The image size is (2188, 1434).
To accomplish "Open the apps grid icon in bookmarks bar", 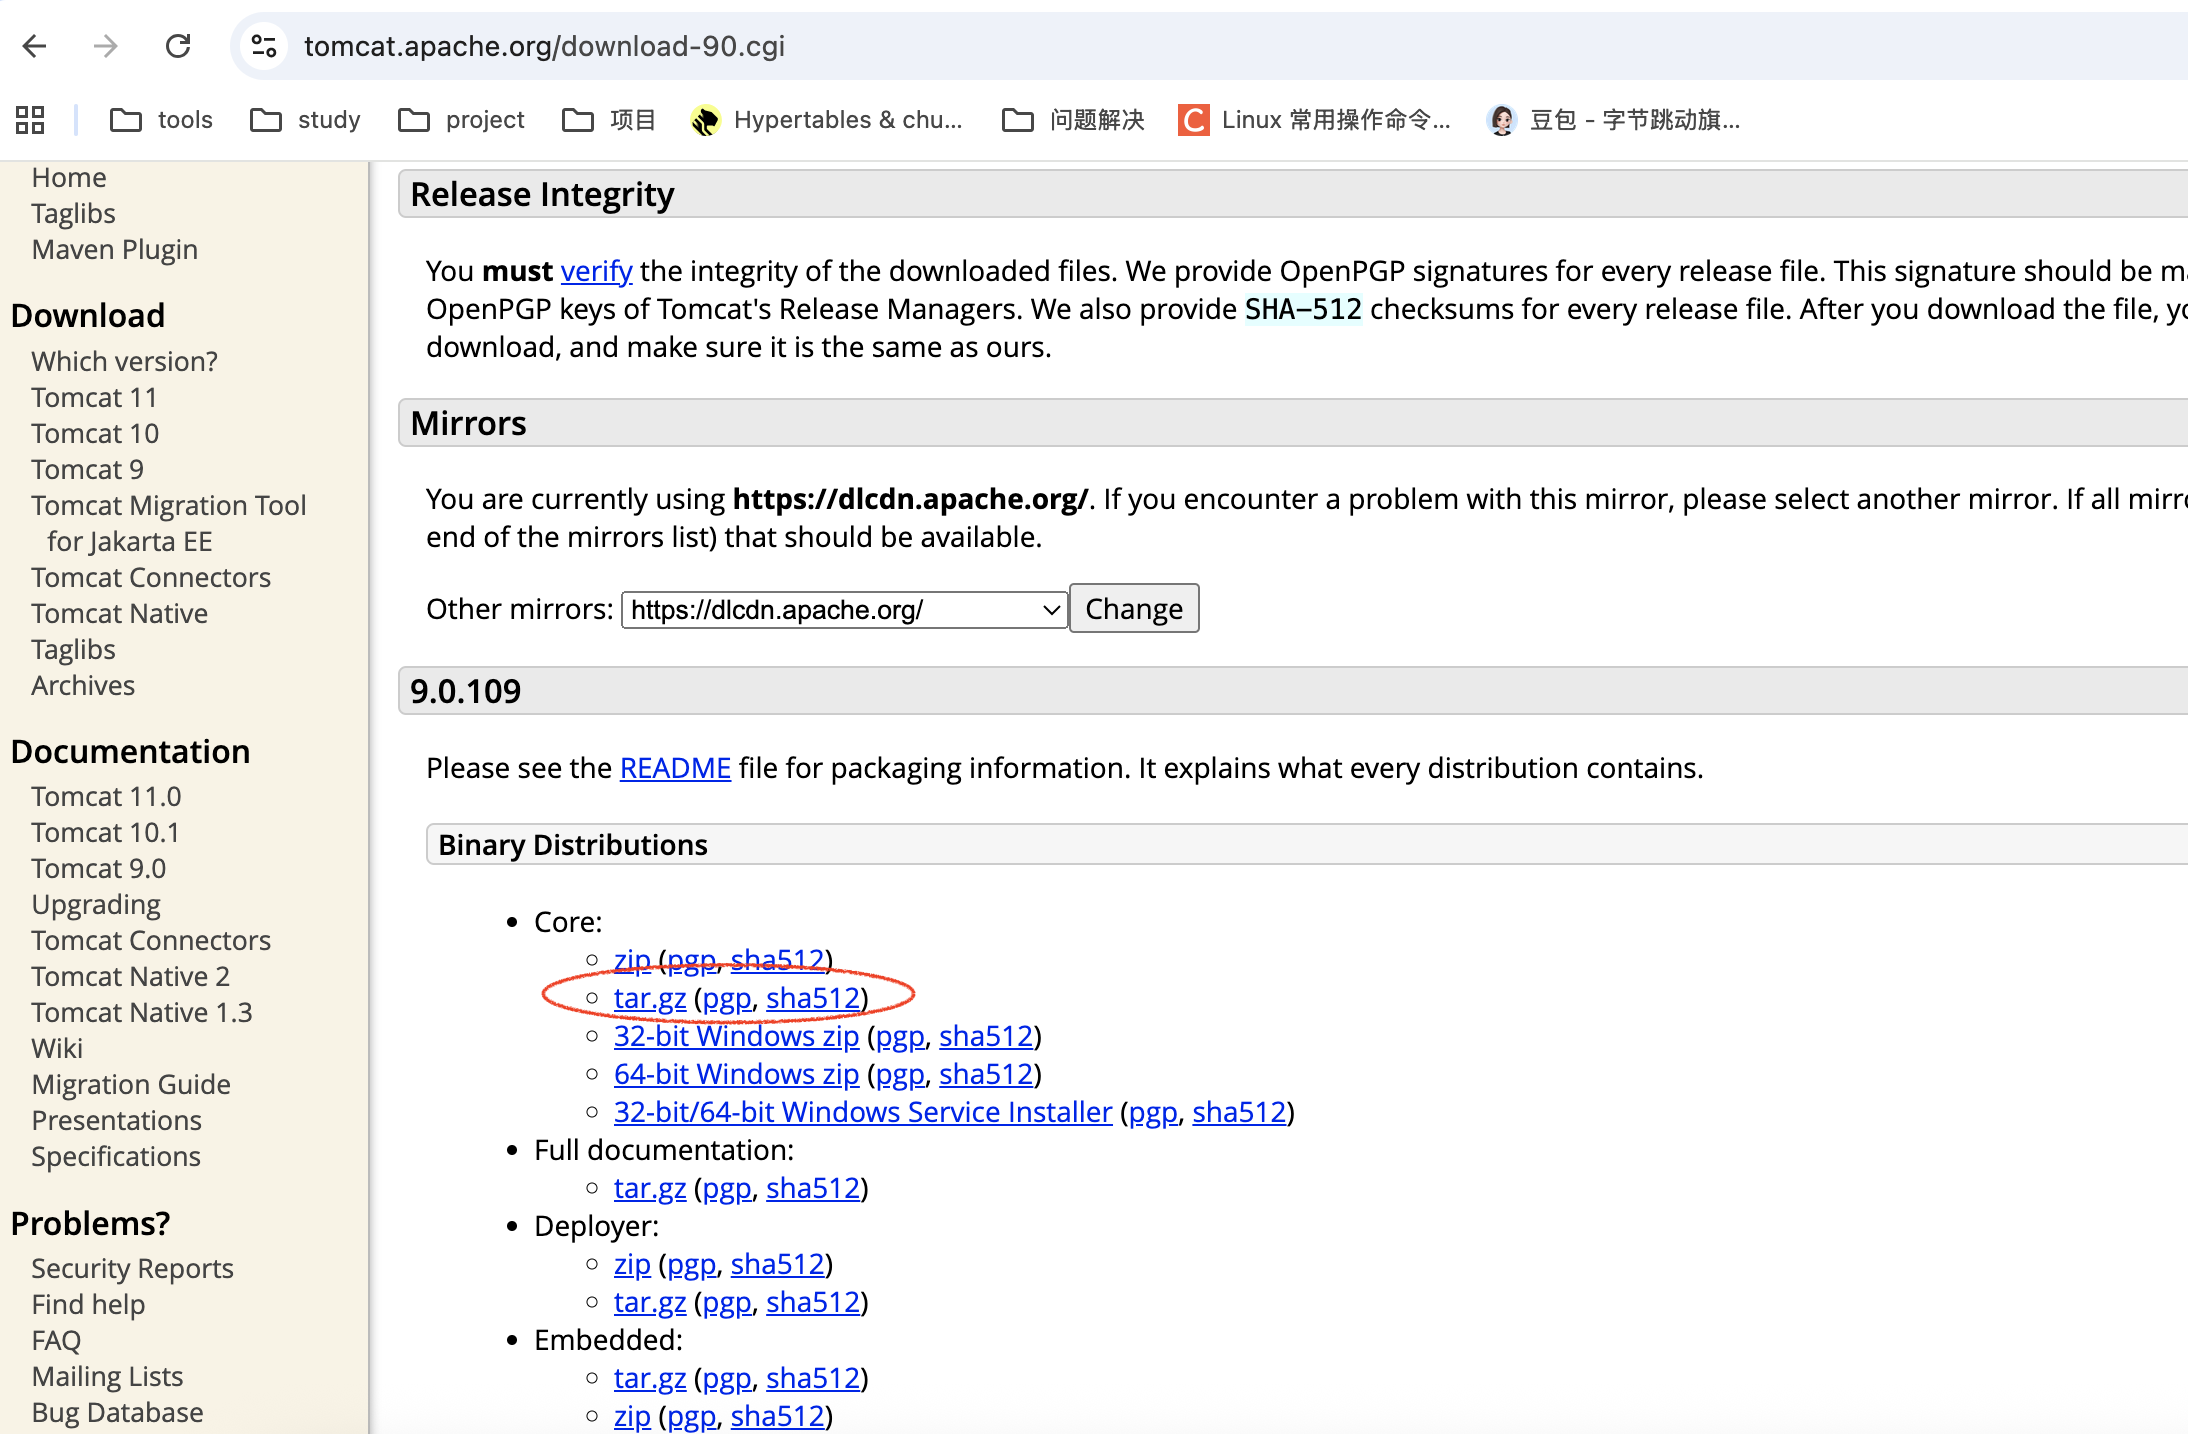I will pyautogui.click(x=30, y=120).
